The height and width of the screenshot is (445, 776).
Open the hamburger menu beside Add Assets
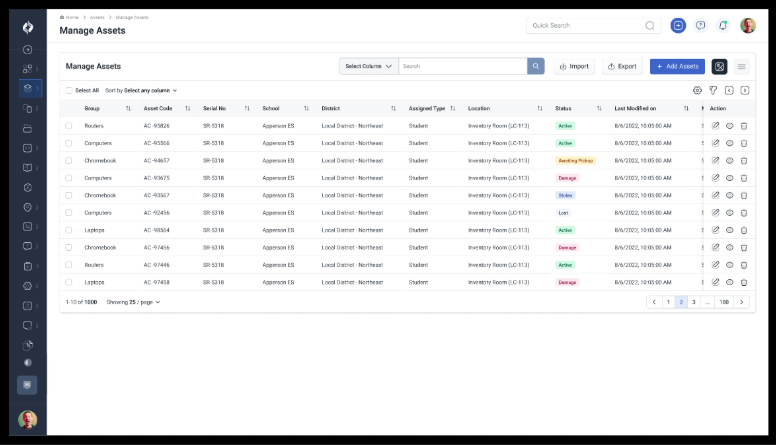tap(741, 66)
